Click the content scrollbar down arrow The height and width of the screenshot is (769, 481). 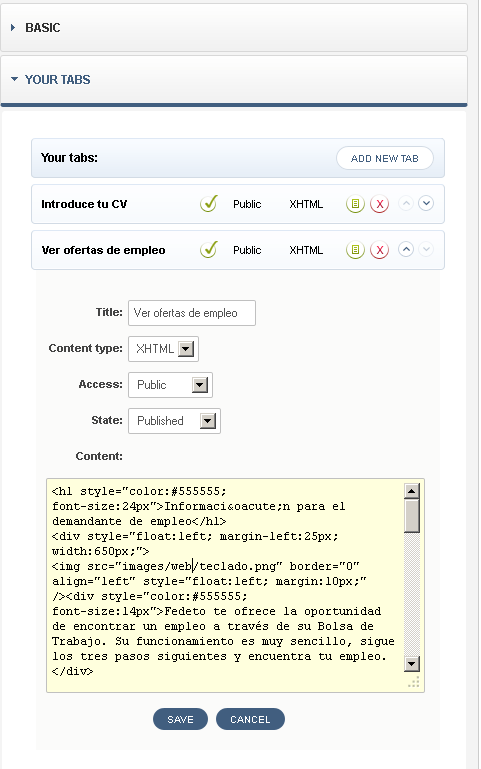point(411,664)
